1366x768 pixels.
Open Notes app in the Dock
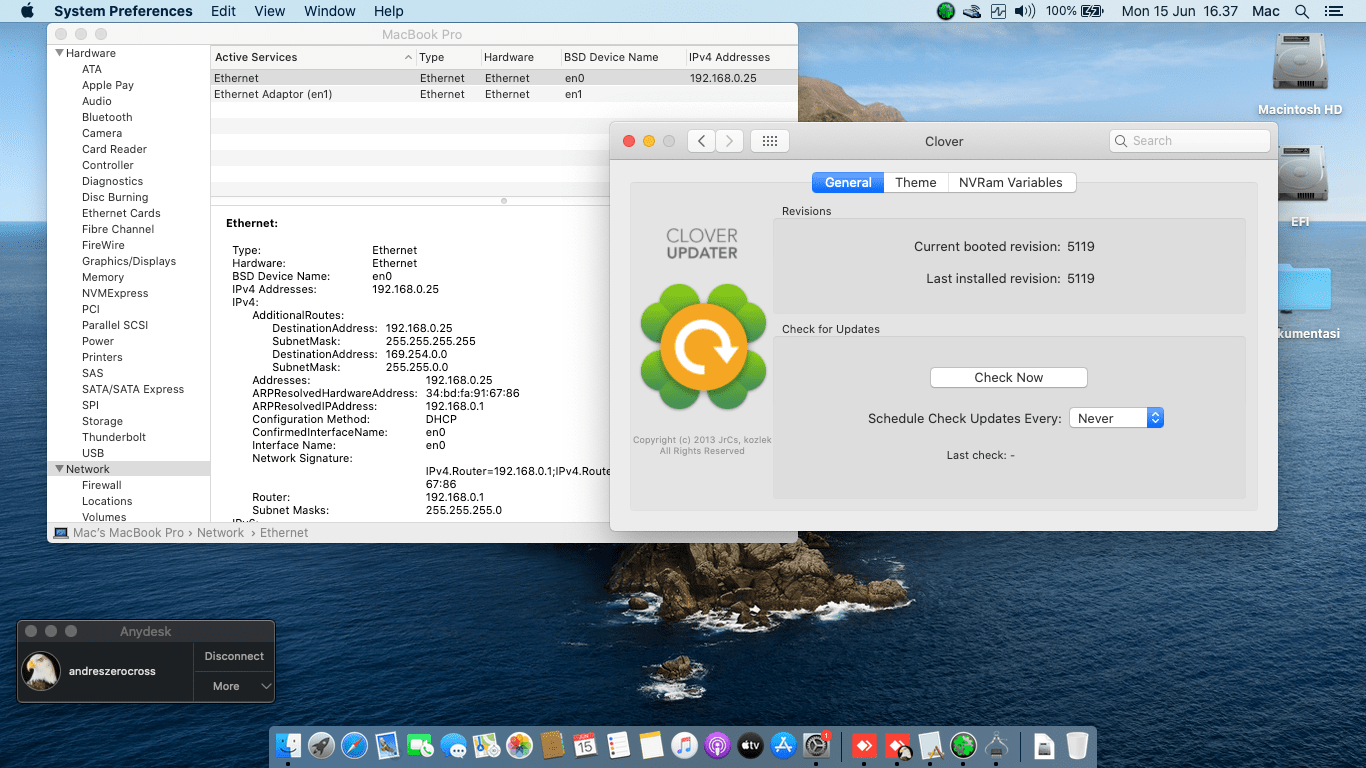click(x=651, y=745)
